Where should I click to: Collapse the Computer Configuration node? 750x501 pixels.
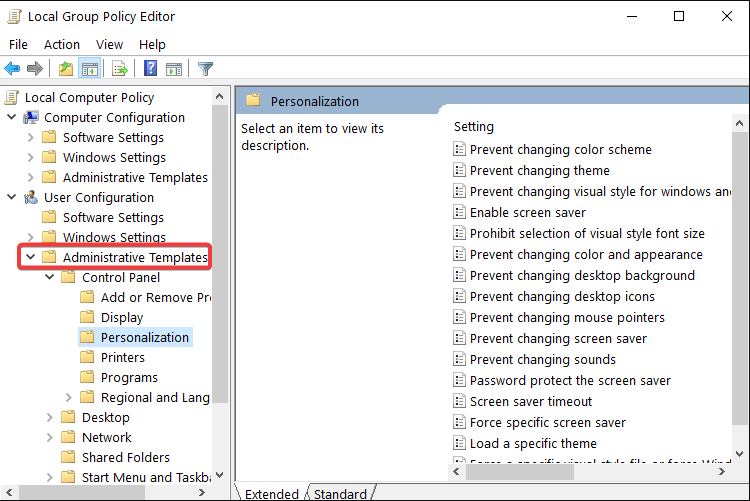click(12, 117)
